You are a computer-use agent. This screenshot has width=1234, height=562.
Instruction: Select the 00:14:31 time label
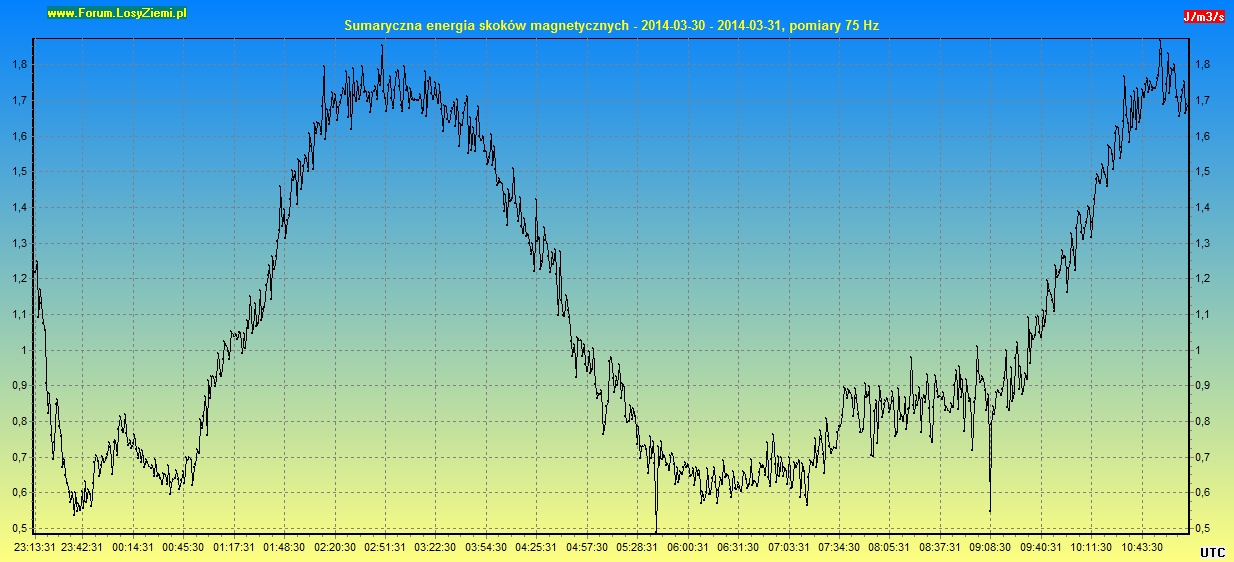point(133,547)
